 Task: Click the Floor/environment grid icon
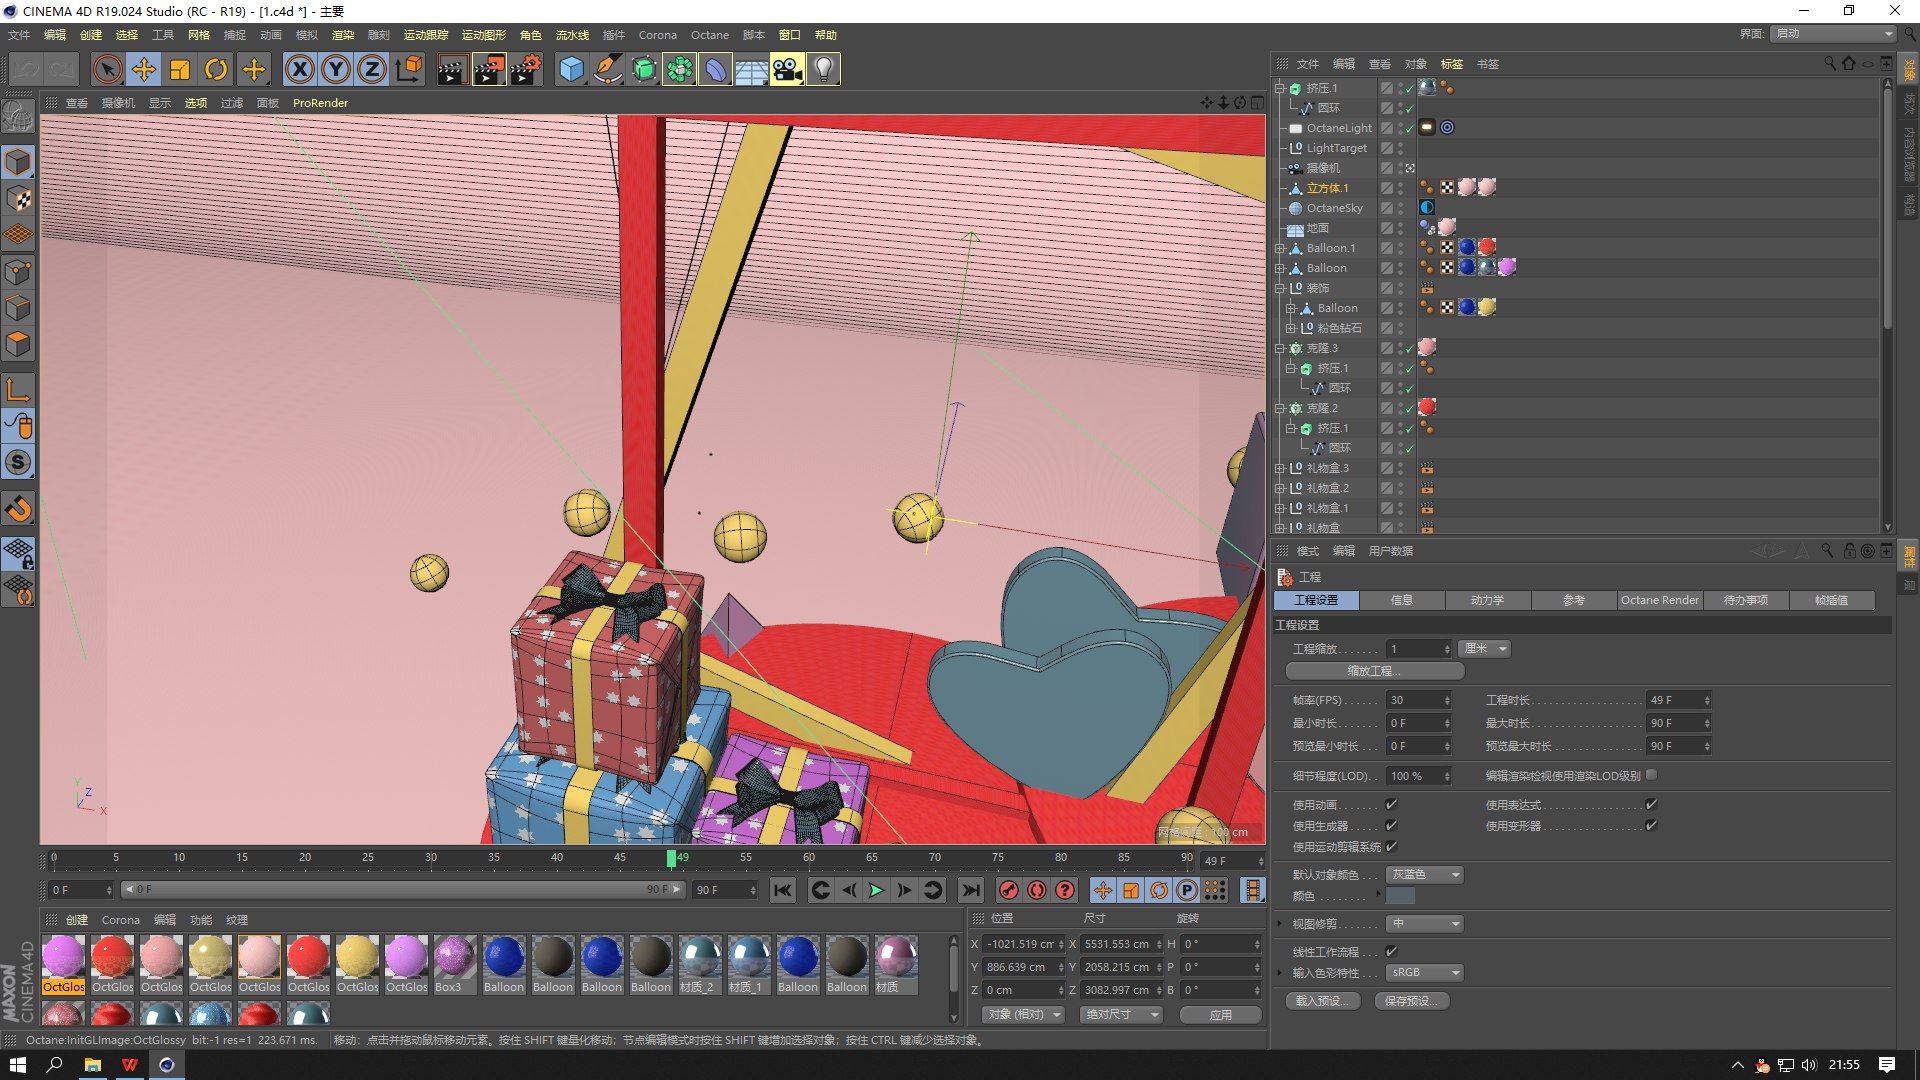coord(751,69)
